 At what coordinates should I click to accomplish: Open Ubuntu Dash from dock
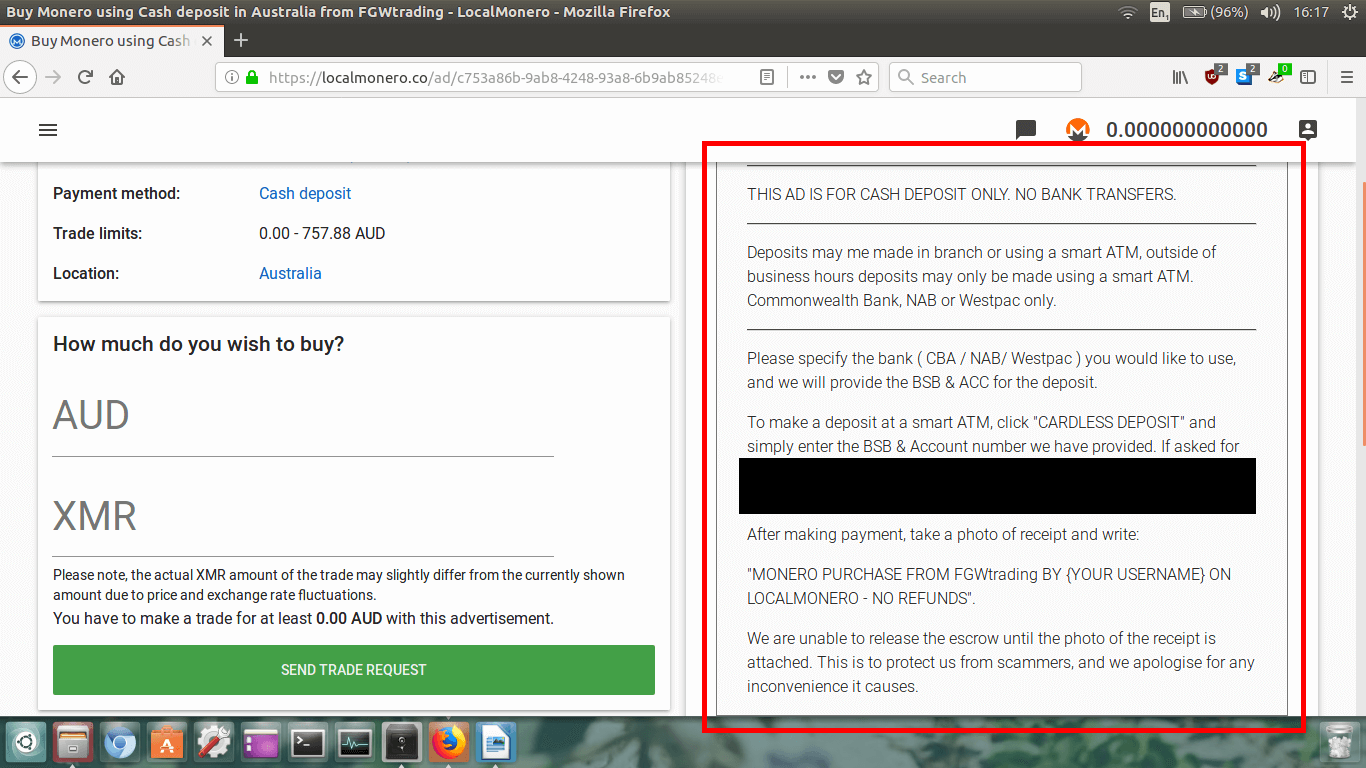(26, 743)
